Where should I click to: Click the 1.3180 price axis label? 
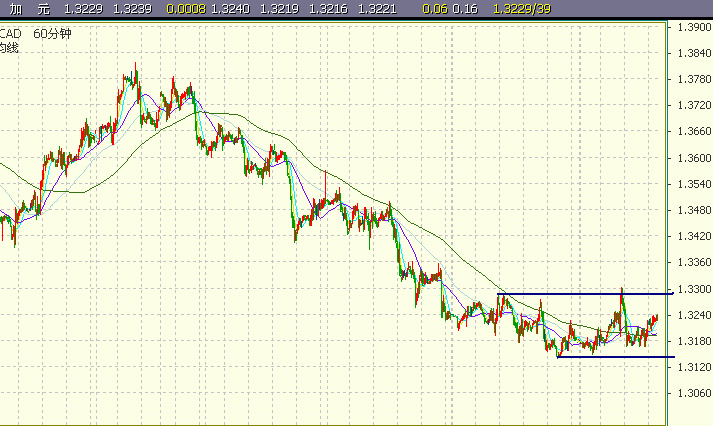pyautogui.click(x=694, y=341)
